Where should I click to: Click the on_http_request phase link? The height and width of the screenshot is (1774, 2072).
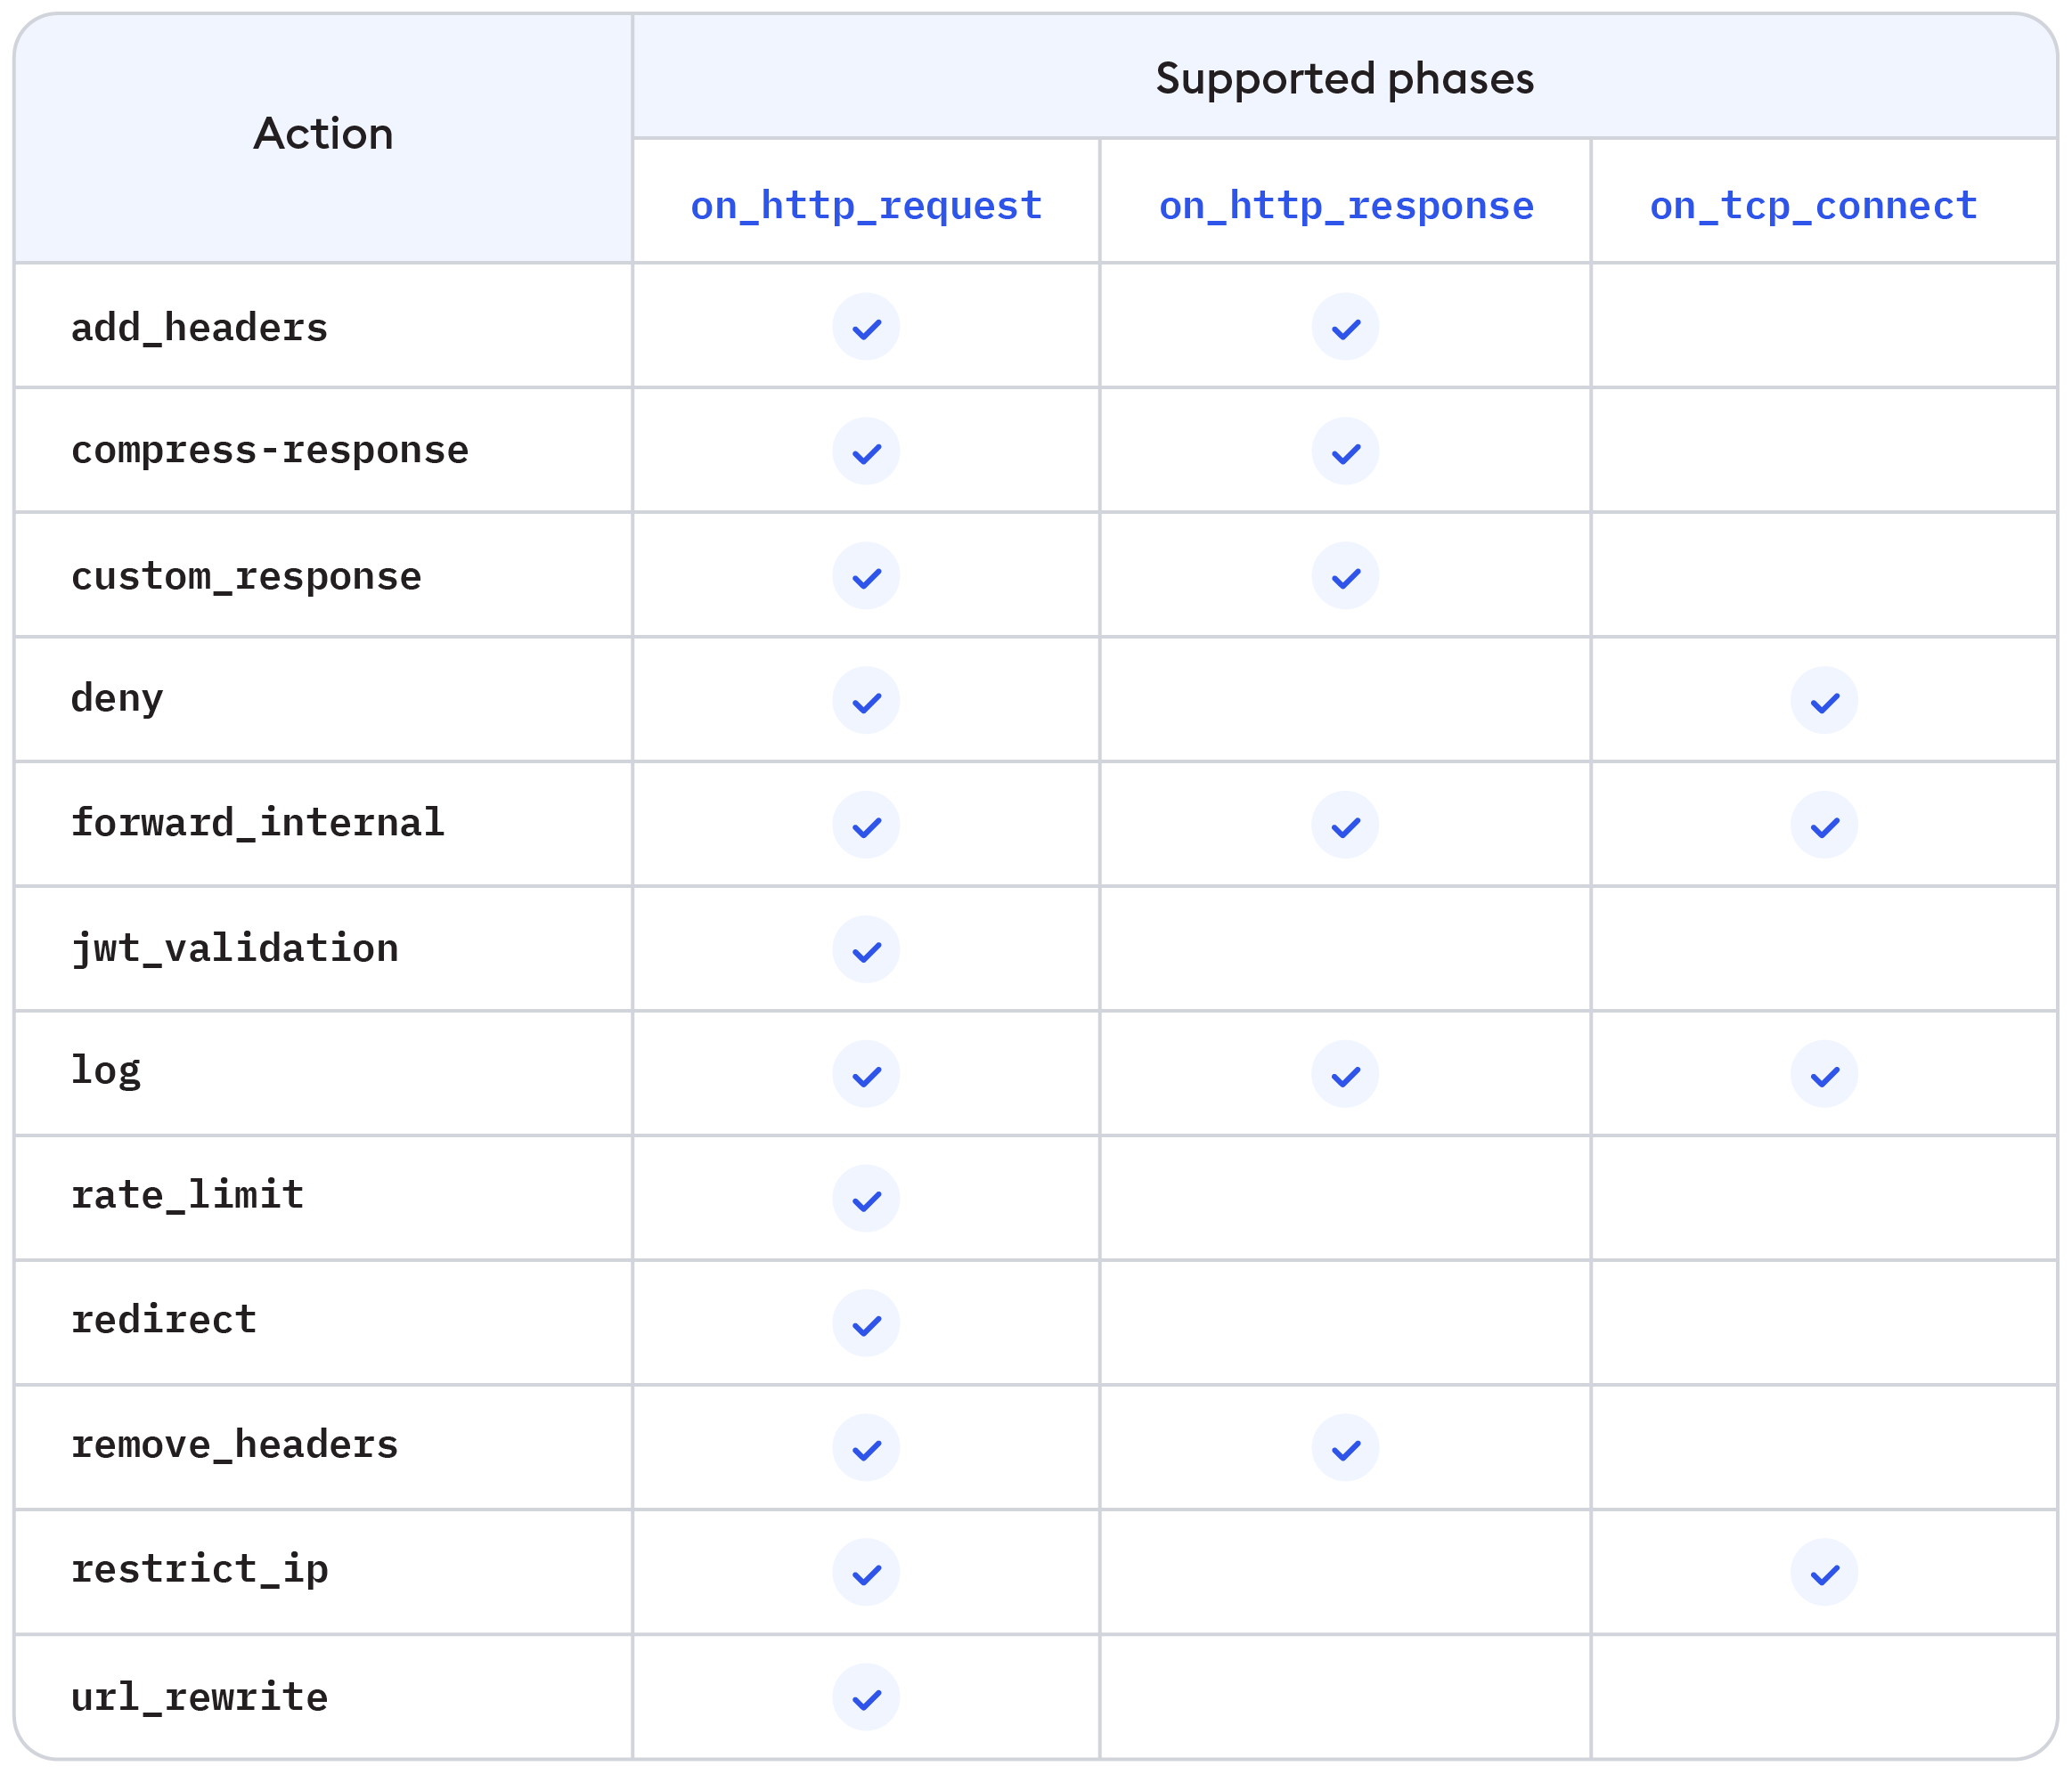coord(866,205)
